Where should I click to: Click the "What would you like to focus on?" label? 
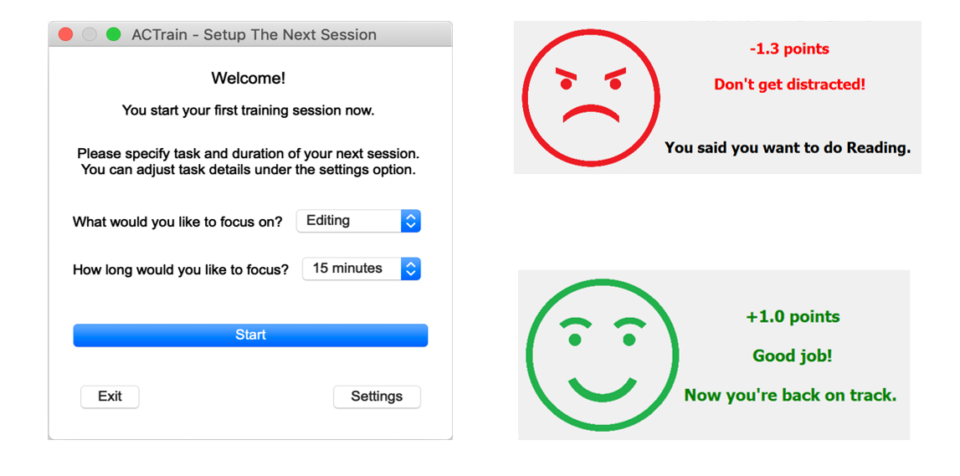(x=178, y=222)
